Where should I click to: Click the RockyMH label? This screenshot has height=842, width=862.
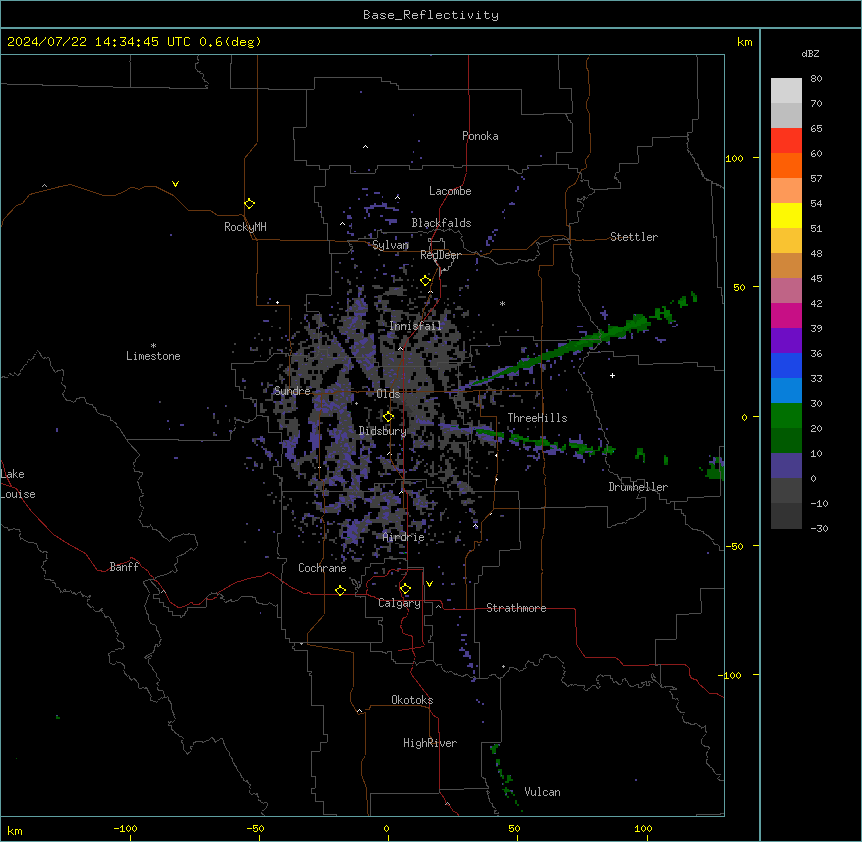point(245,227)
